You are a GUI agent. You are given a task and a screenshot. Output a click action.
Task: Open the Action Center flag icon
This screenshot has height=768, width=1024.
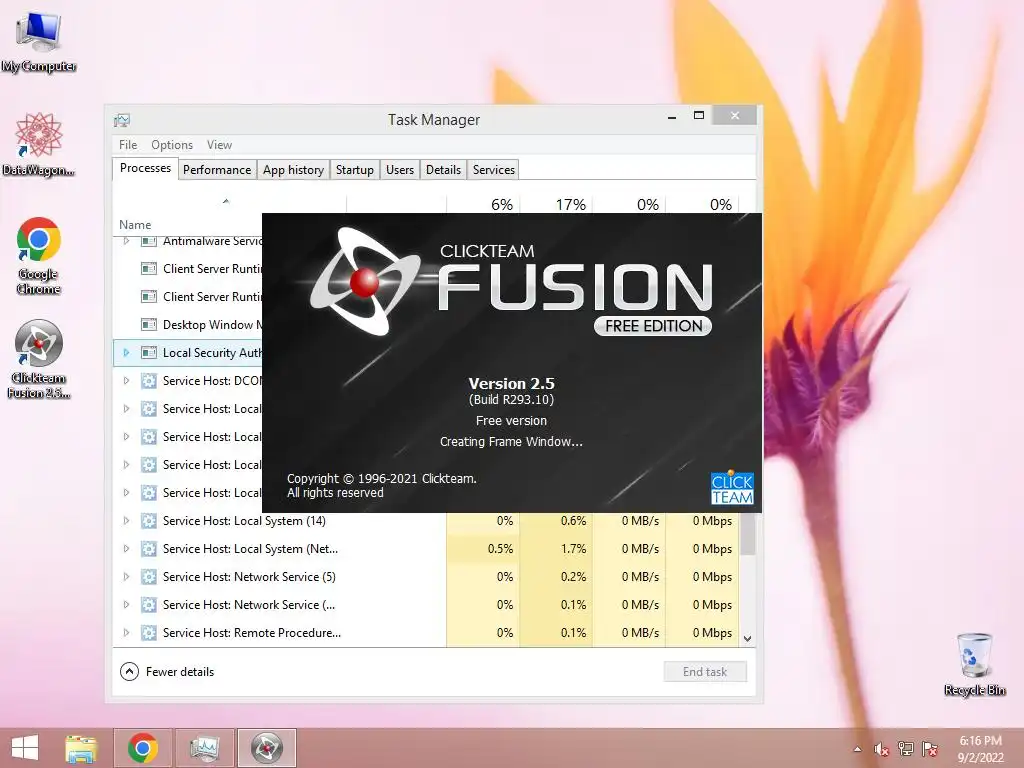[929, 749]
